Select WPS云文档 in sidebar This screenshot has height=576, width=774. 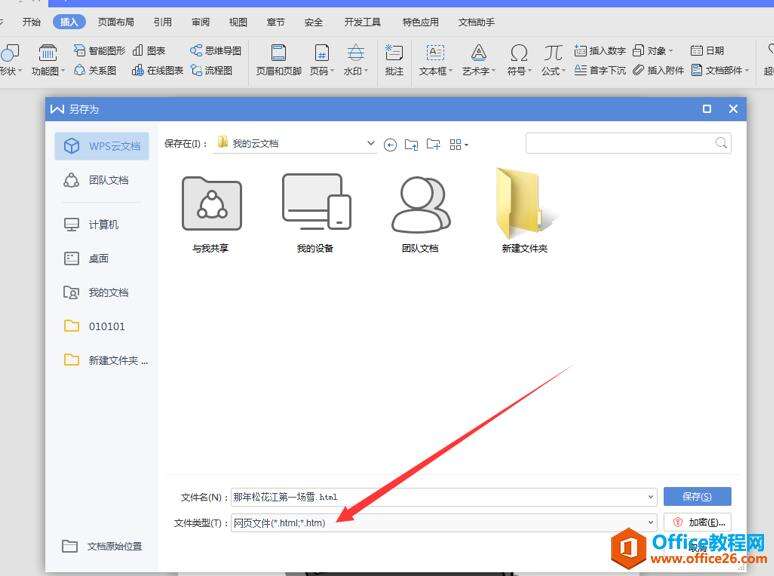(x=102, y=146)
